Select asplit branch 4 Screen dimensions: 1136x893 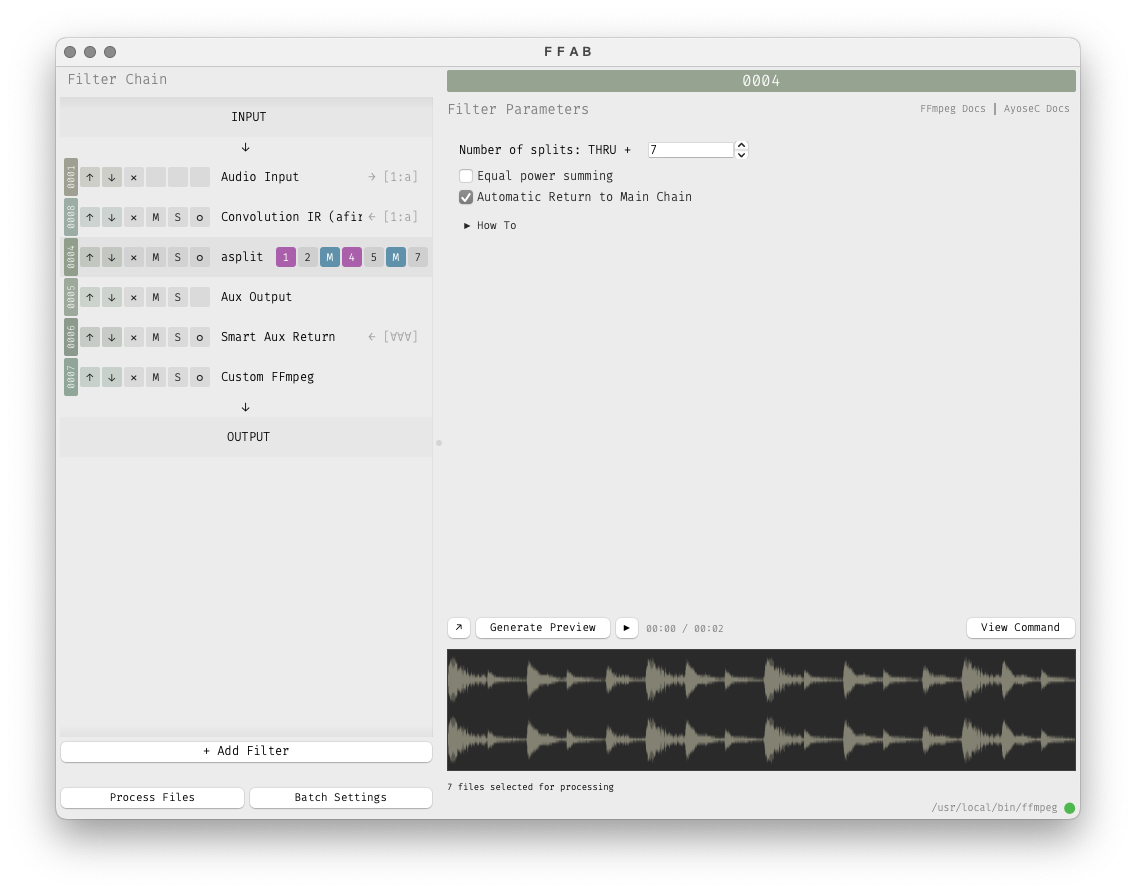tap(352, 257)
